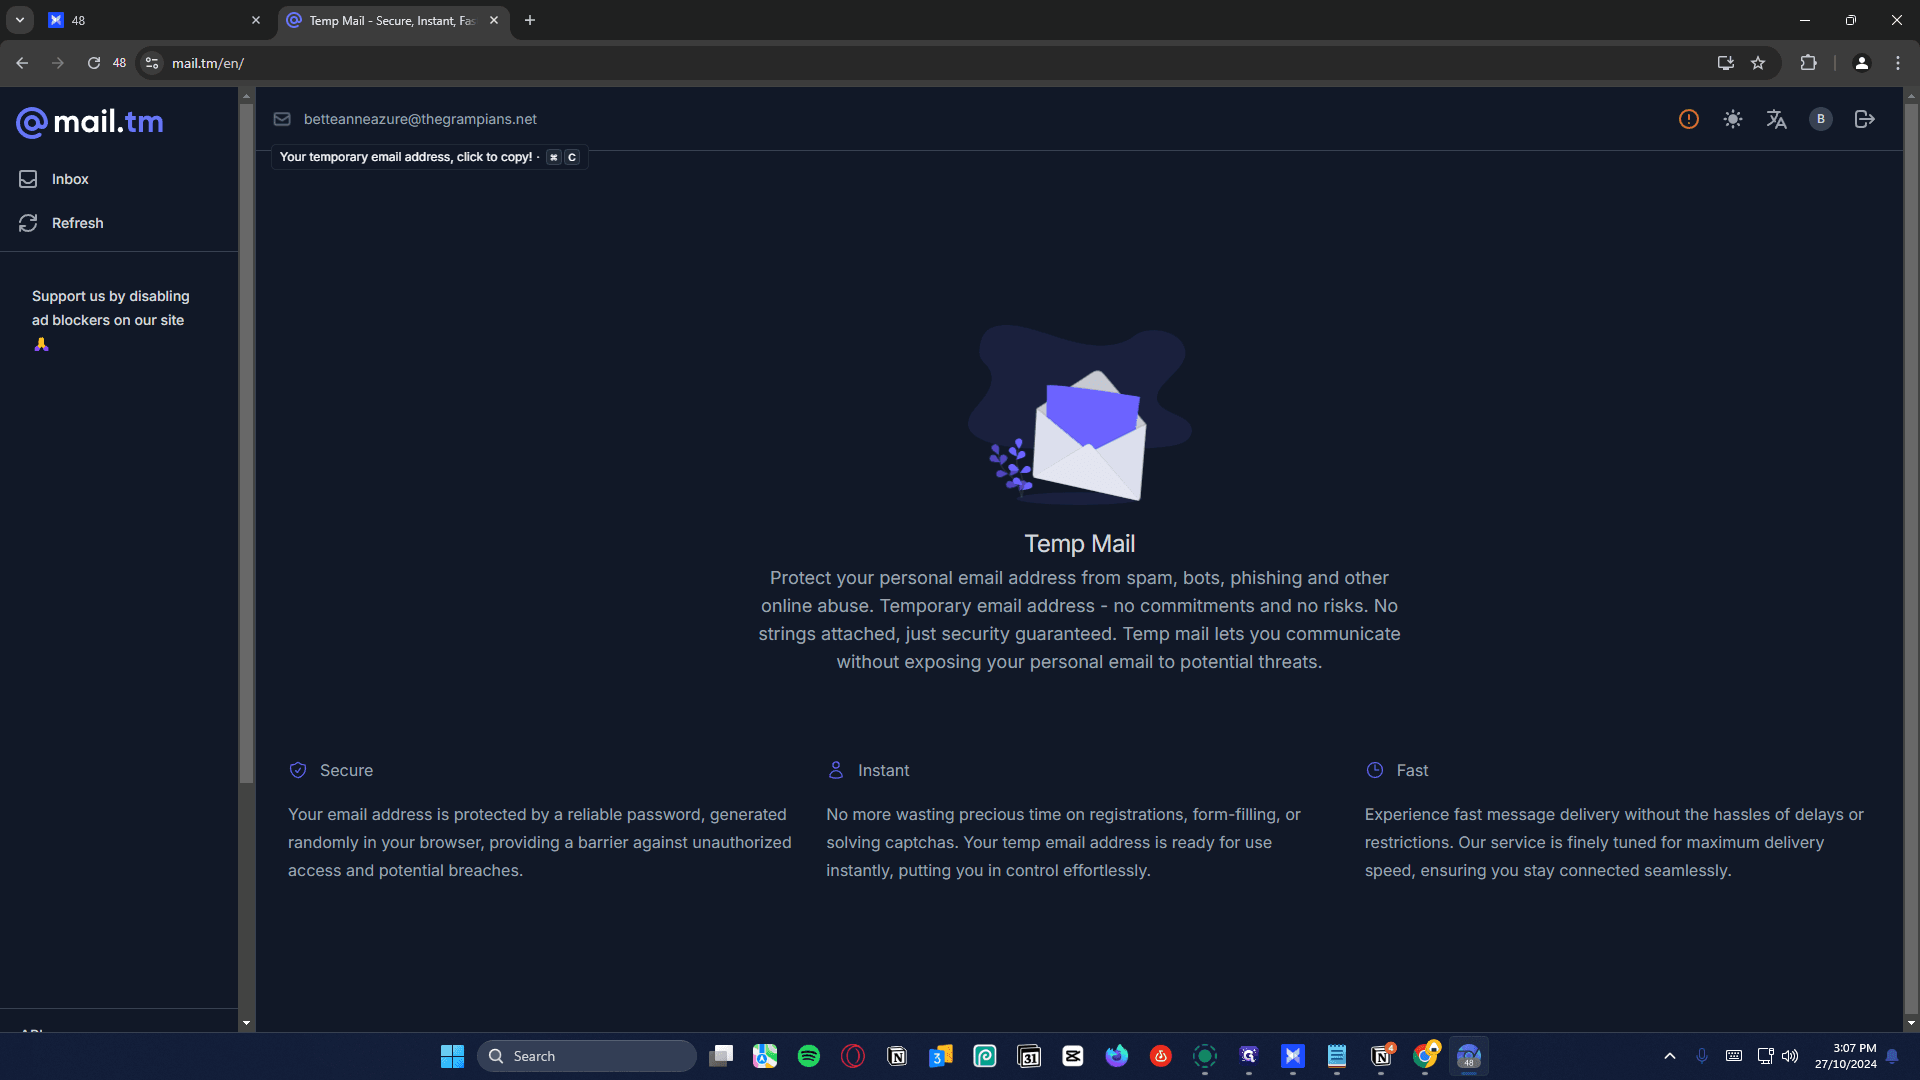1920x1080 pixels.
Task: Open Spotify from the taskbar
Action: click(809, 1056)
